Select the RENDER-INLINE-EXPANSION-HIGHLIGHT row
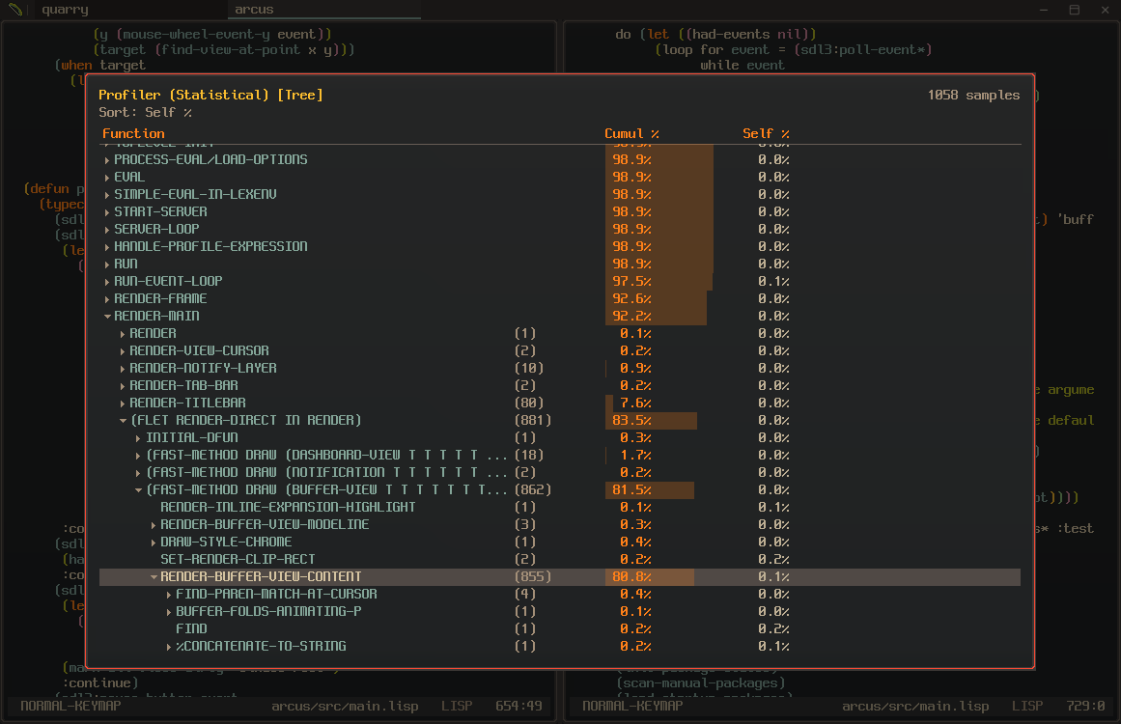 pyautogui.click(x=288, y=507)
